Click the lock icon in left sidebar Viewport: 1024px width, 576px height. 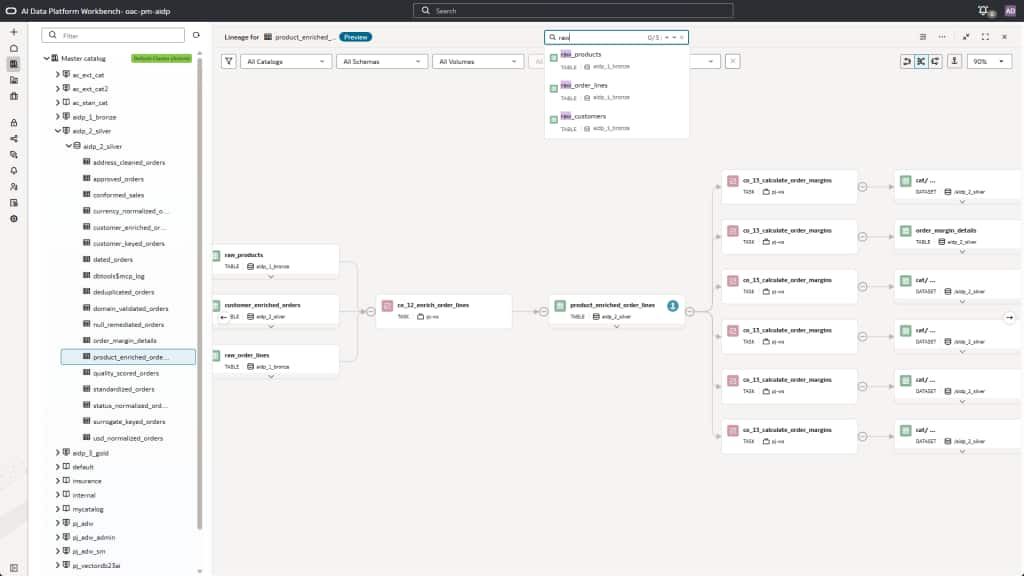point(14,123)
